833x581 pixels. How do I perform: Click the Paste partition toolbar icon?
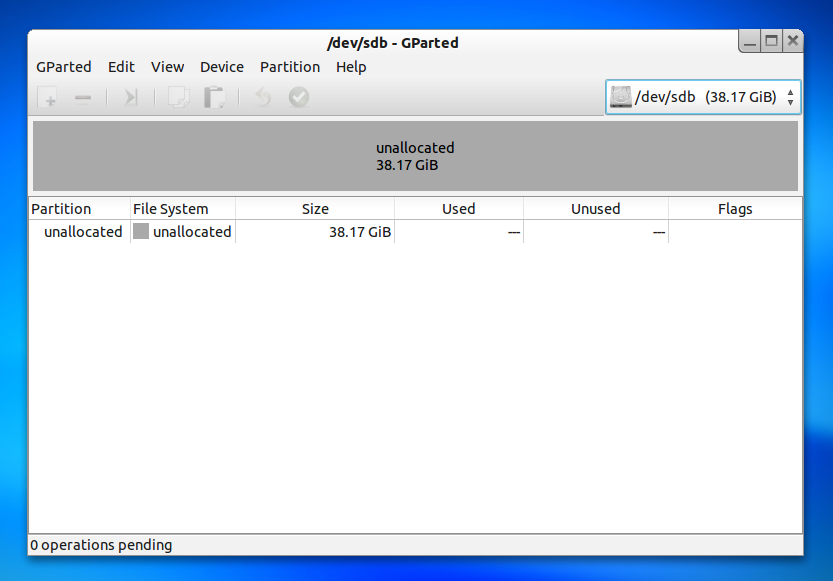214,98
